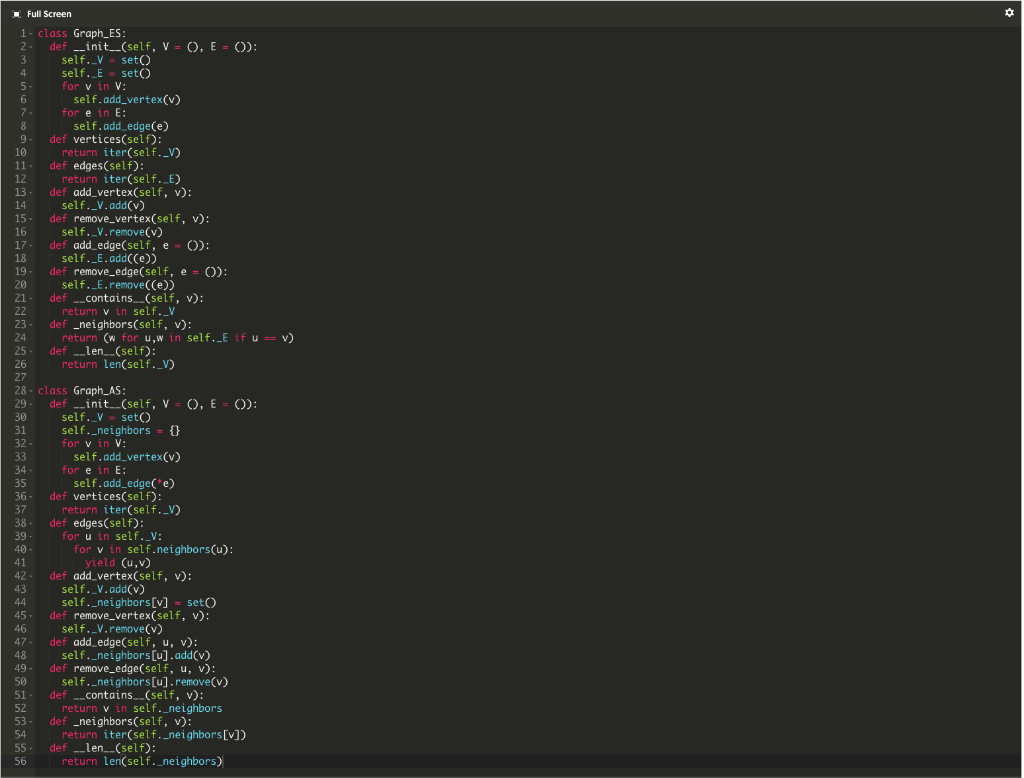The width and height of the screenshot is (1024, 778).
Task: Fold vertices method at line 9
Action: pyautogui.click(x=31, y=140)
